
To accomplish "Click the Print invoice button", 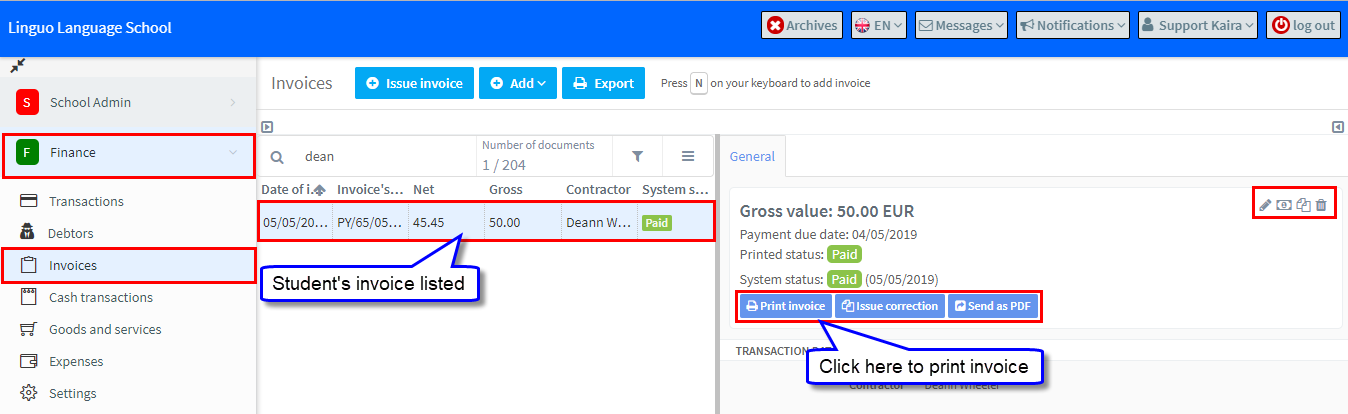I will (786, 306).
